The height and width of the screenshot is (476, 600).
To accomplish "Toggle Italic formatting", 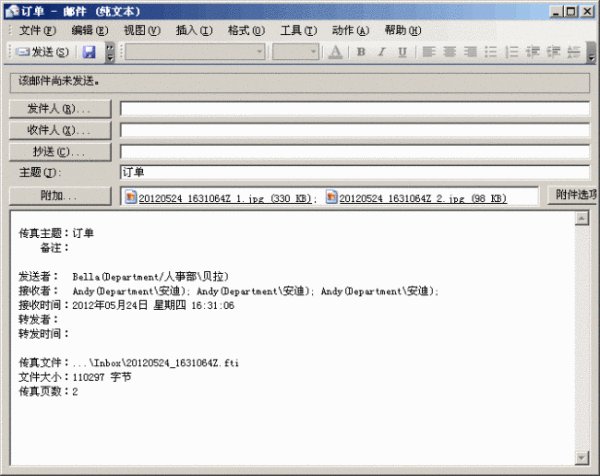I will click(382, 52).
